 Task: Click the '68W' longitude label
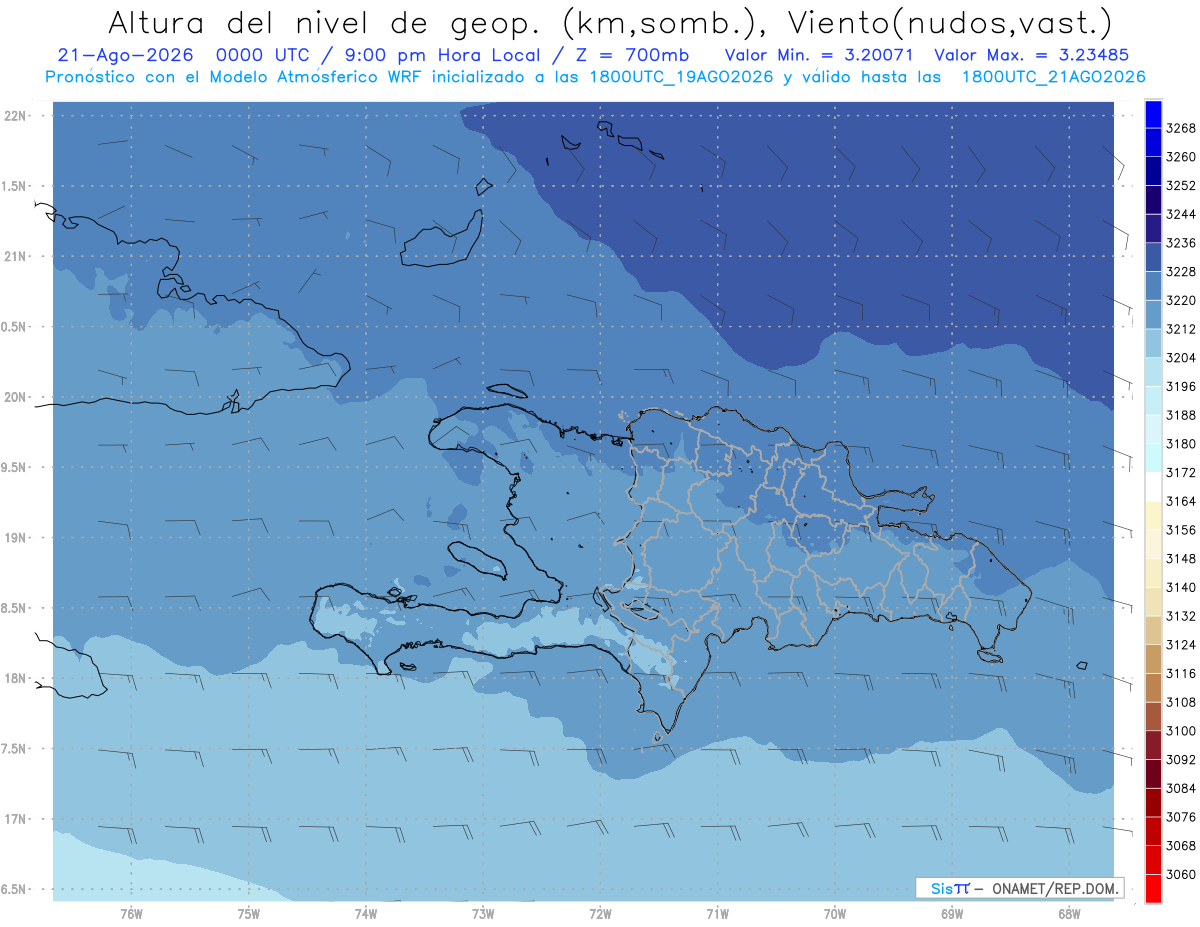pos(1069,913)
